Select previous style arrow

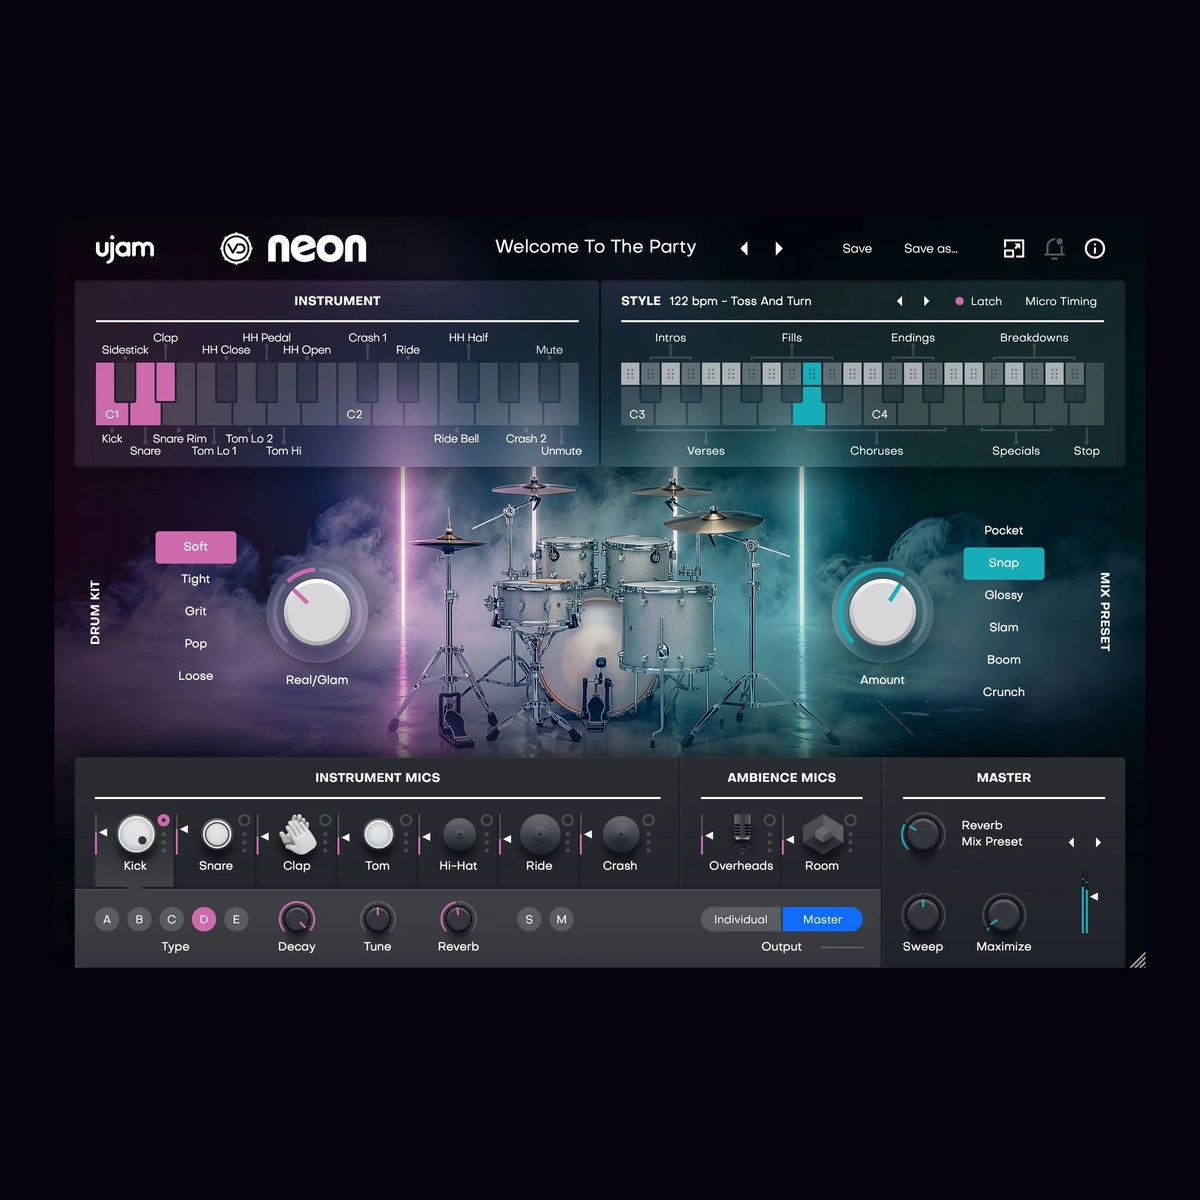click(899, 301)
